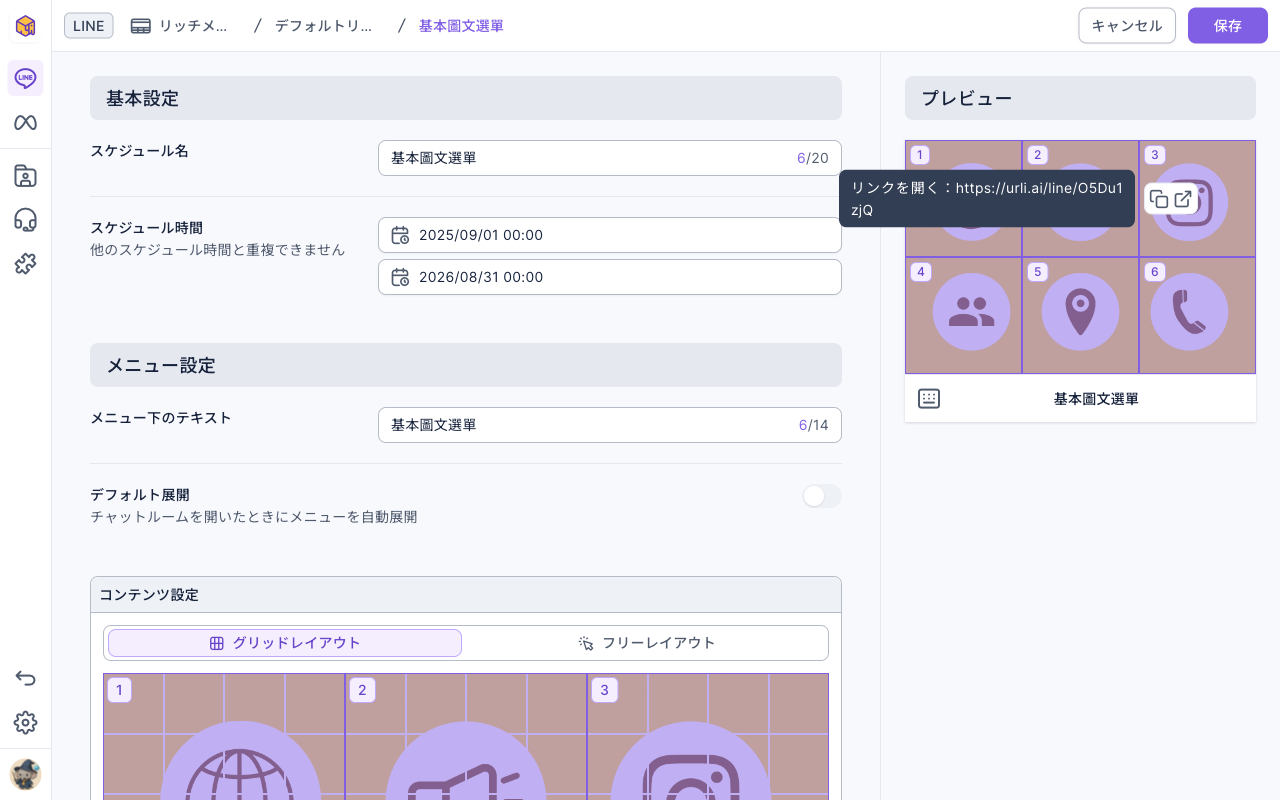Click the back arrow icon in sidebar
The height and width of the screenshot is (800, 1280).
(25, 679)
